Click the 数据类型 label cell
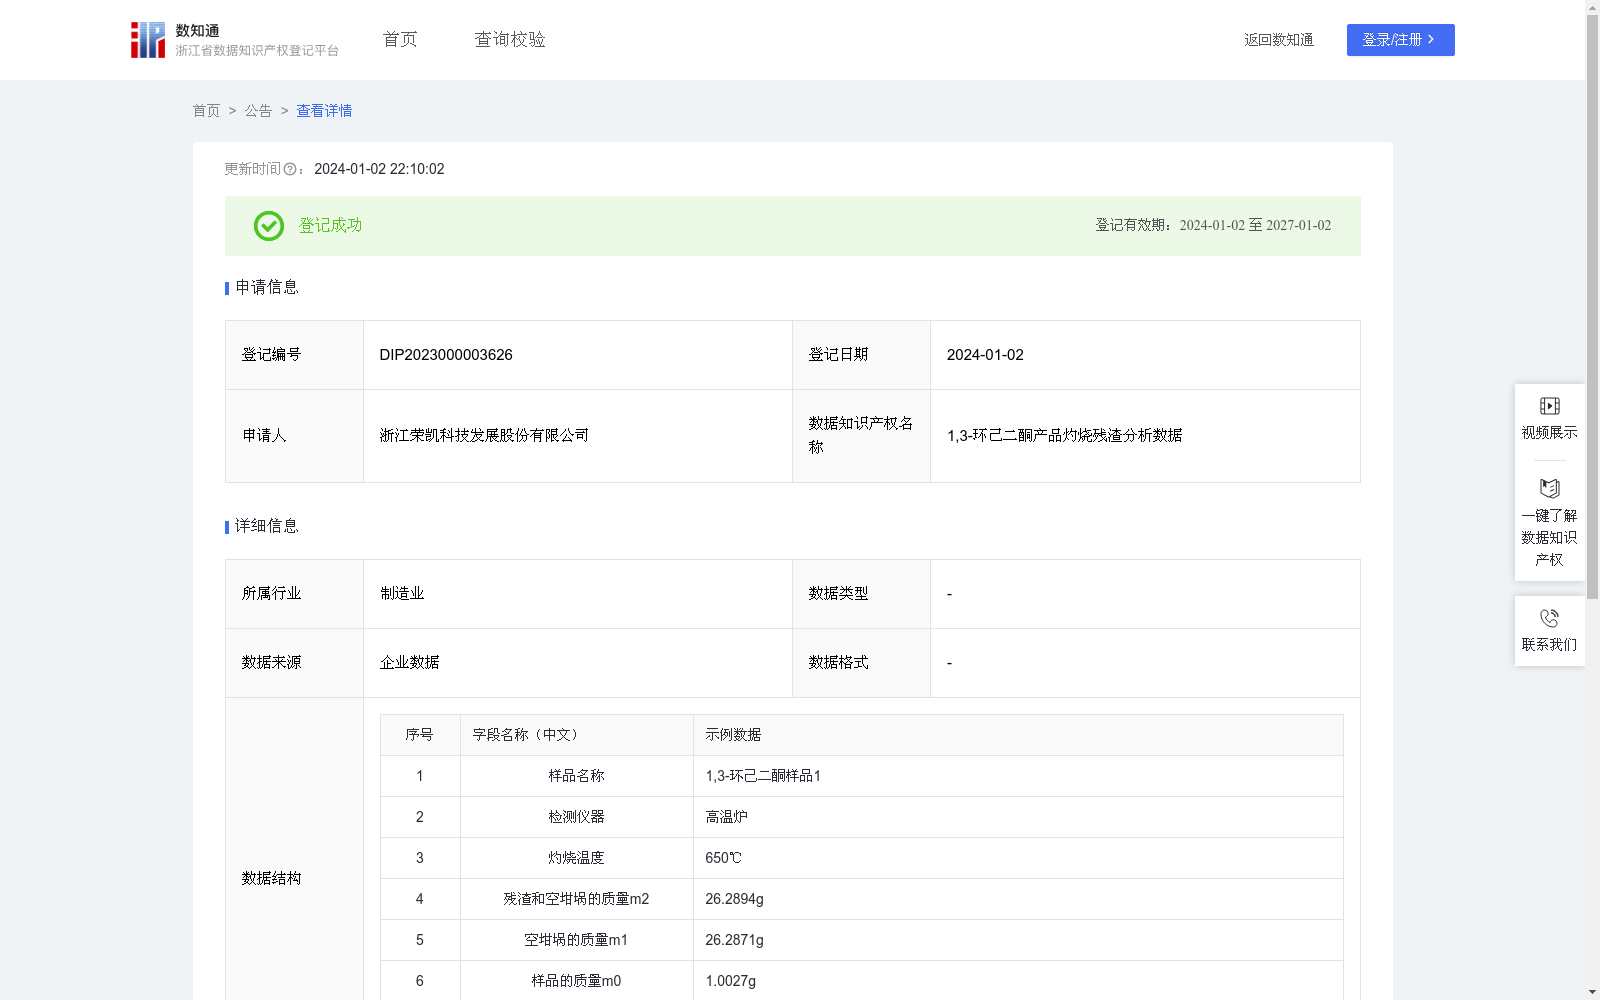Screen dimensions: 1600x1000 861,594
